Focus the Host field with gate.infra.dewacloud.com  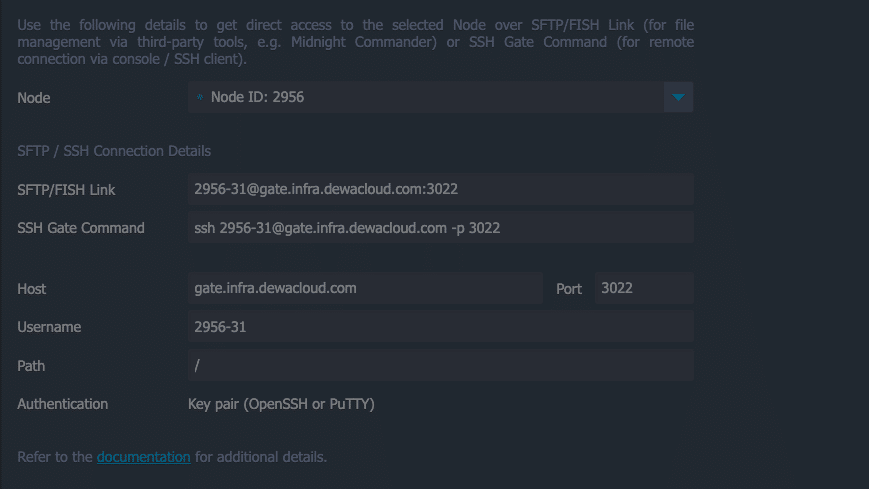click(365, 288)
